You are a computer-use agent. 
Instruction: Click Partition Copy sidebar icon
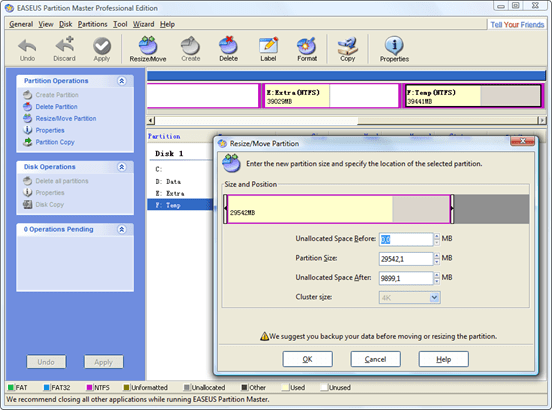pos(27,142)
